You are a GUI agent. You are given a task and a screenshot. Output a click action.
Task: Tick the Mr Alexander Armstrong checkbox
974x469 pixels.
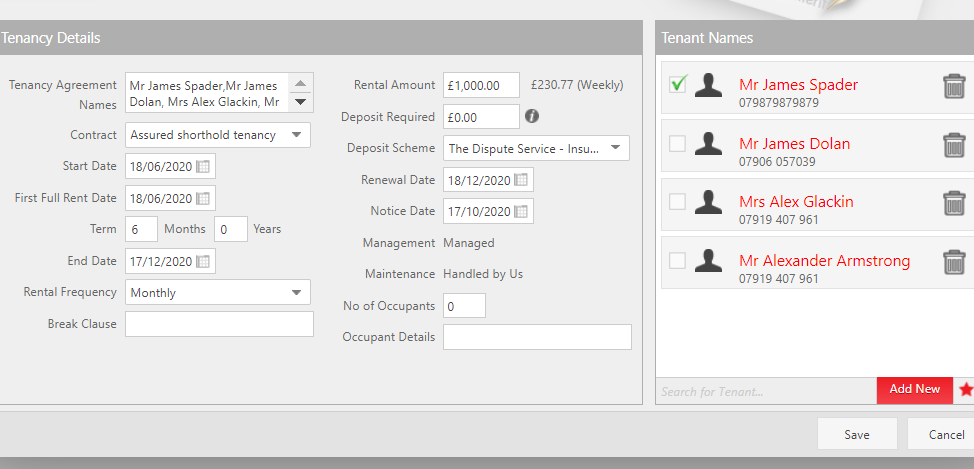pyautogui.click(x=678, y=260)
